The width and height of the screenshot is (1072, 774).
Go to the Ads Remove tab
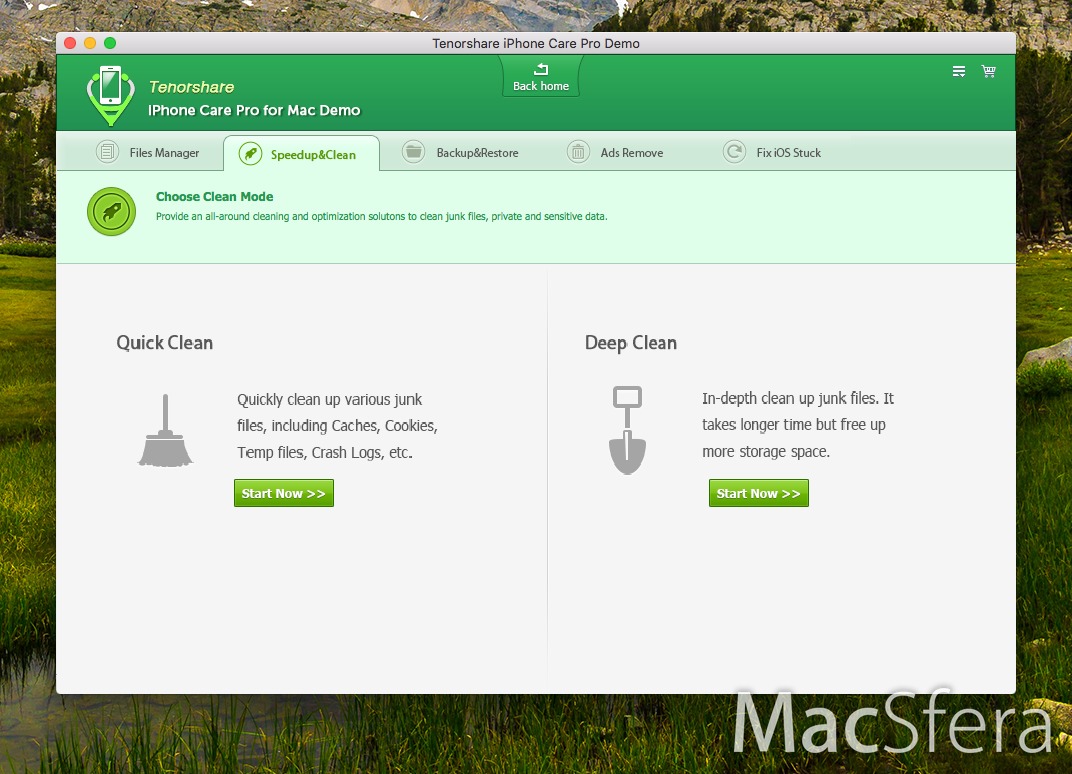(615, 152)
